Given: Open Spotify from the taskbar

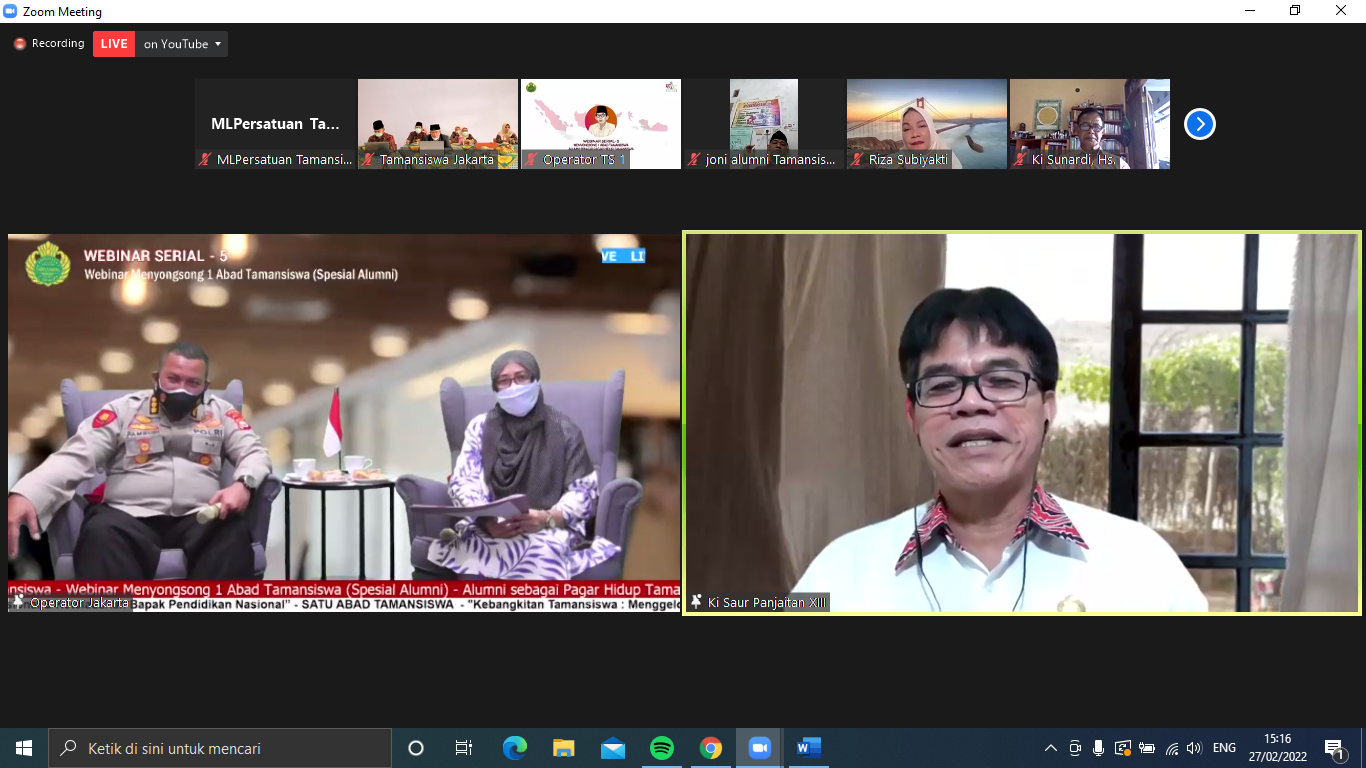Looking at the screenshot, I should (661, 748).
